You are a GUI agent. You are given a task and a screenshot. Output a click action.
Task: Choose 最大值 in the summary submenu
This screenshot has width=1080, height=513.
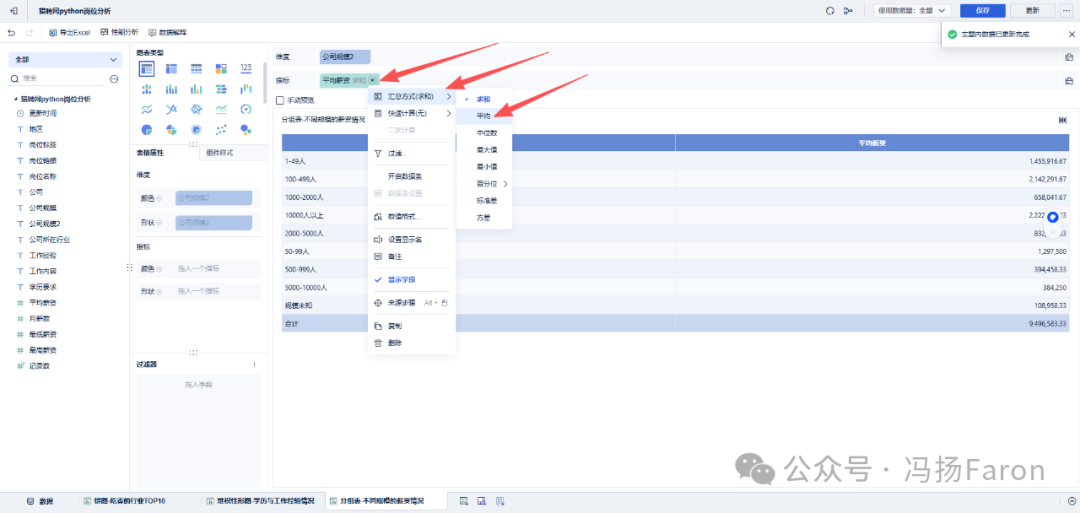pyautogui.click(x=484, y=149)
